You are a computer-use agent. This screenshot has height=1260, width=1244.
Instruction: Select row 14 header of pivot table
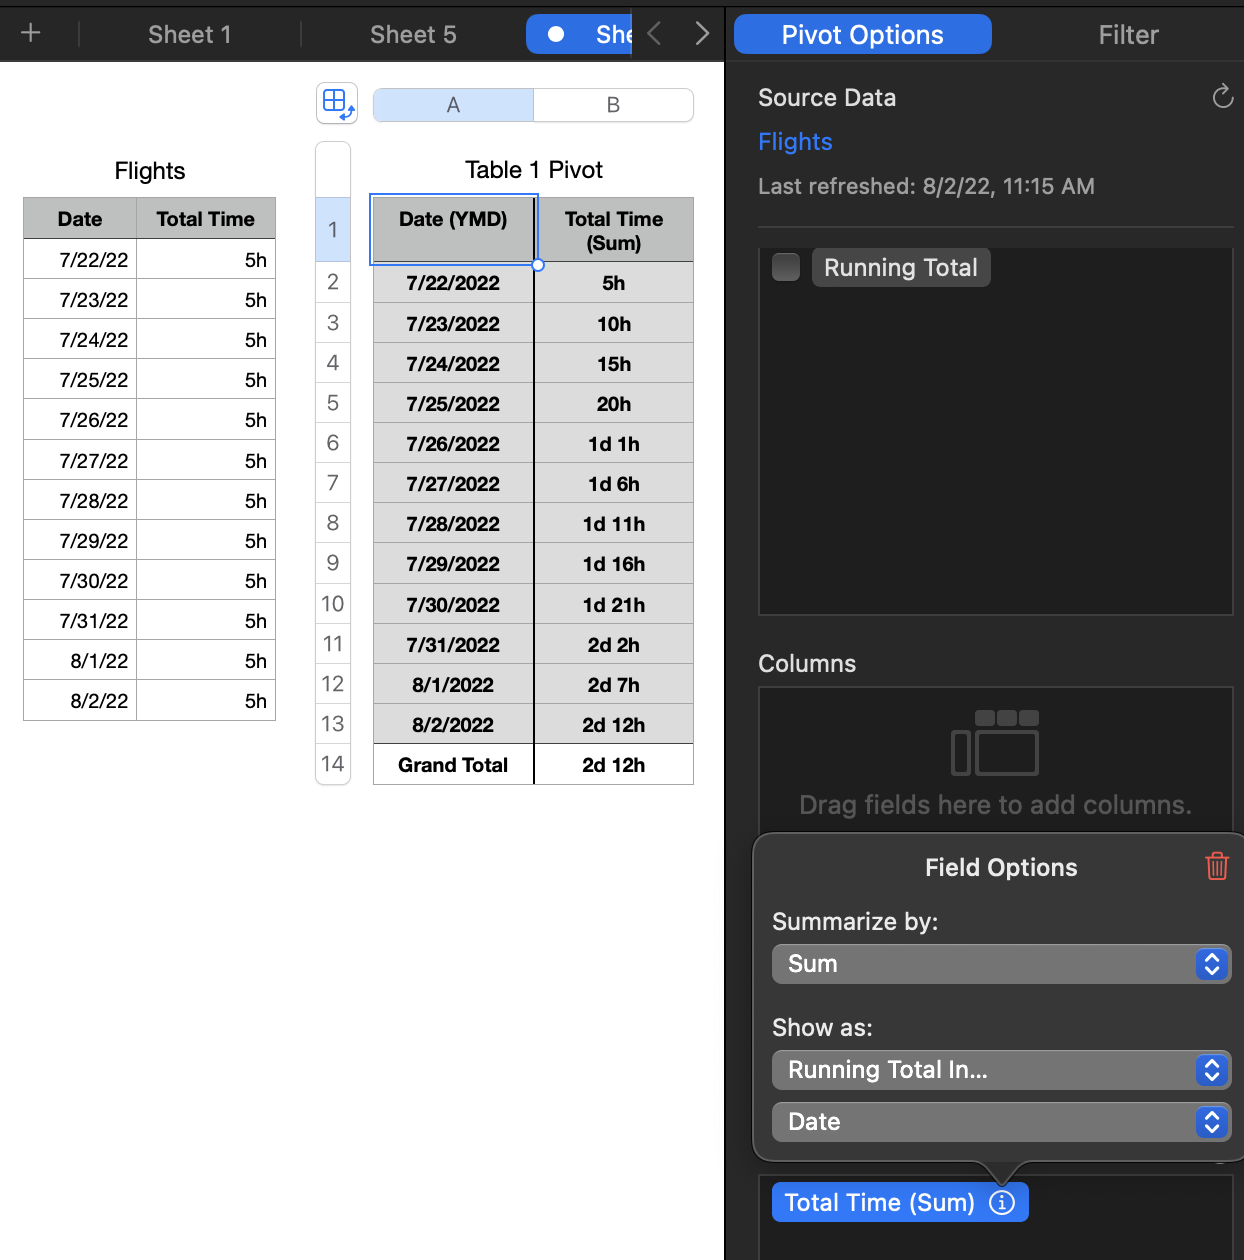tap(333, 764)
